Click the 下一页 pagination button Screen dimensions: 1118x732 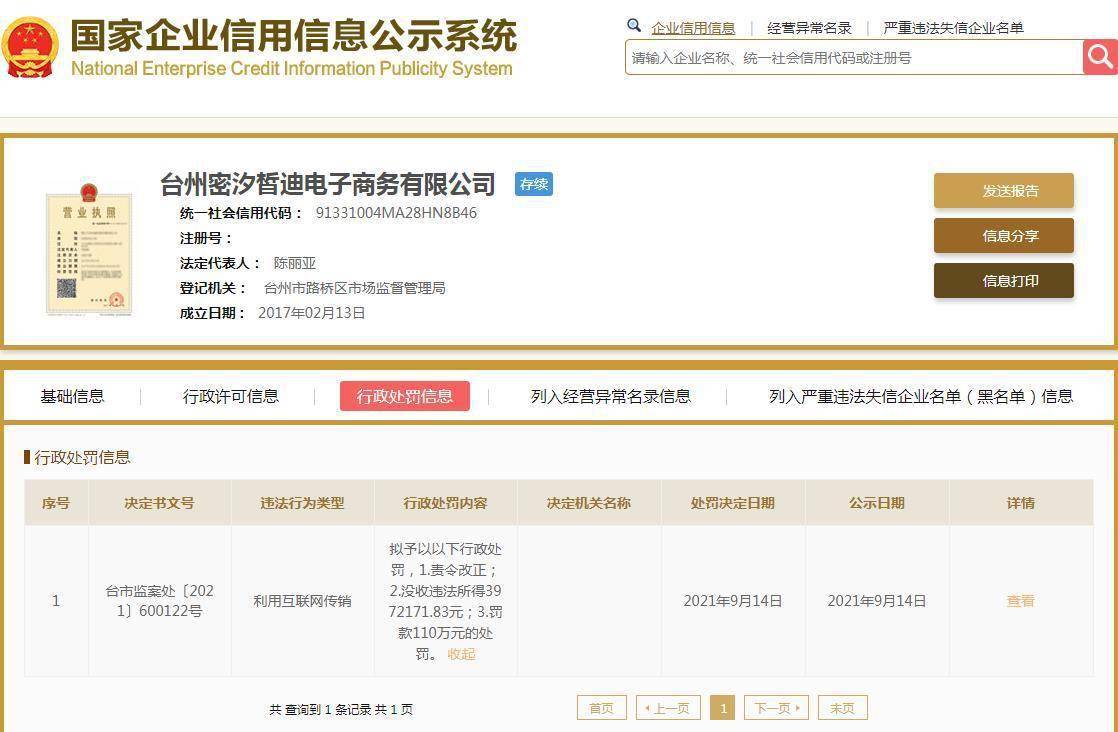coord(775,707)
